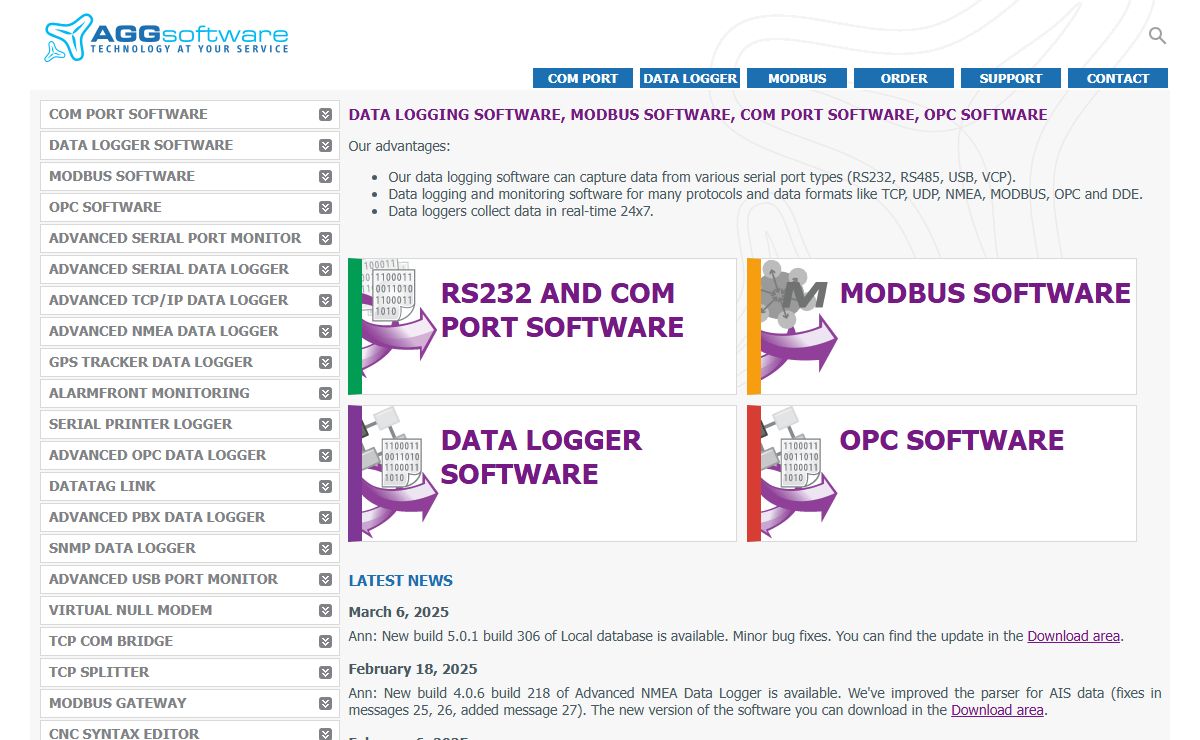Viewport: 1200px width, 740px height.
Task: Expand the COM Port Software sidebar arrow
Action: click(325, 115)
